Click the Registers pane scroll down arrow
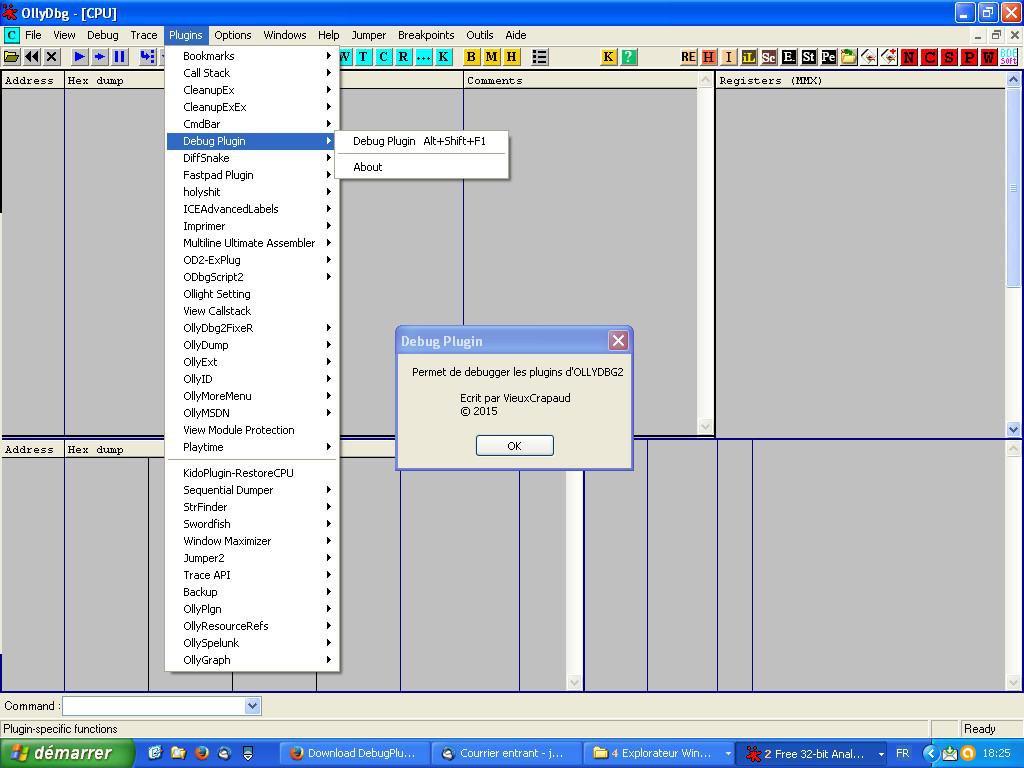1024x768 pixels. (x=1013, y=429)
